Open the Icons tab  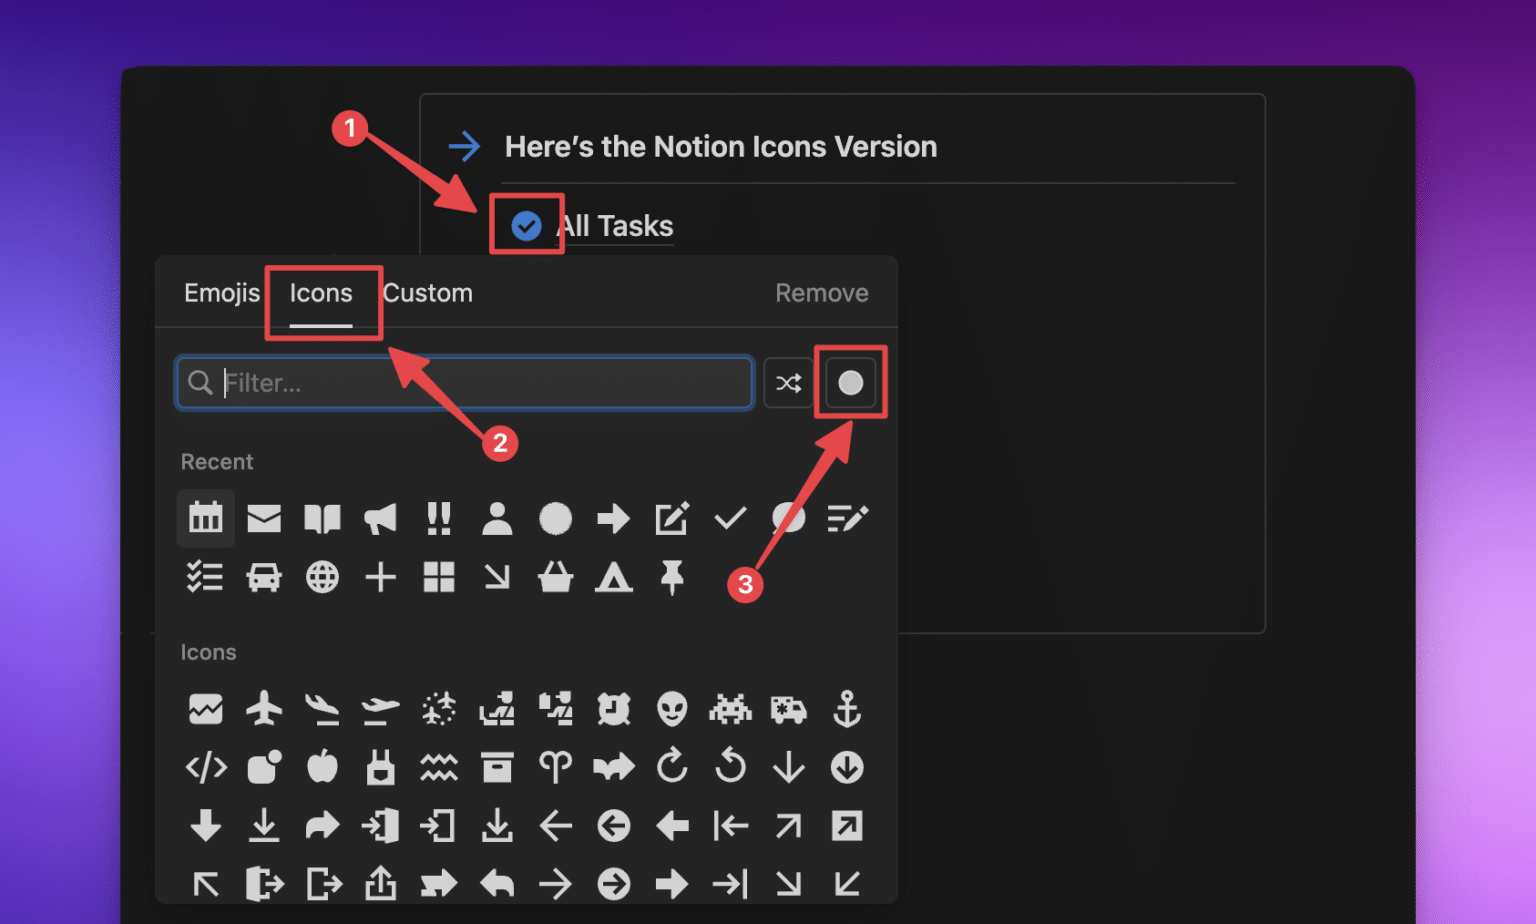[321, 293]
